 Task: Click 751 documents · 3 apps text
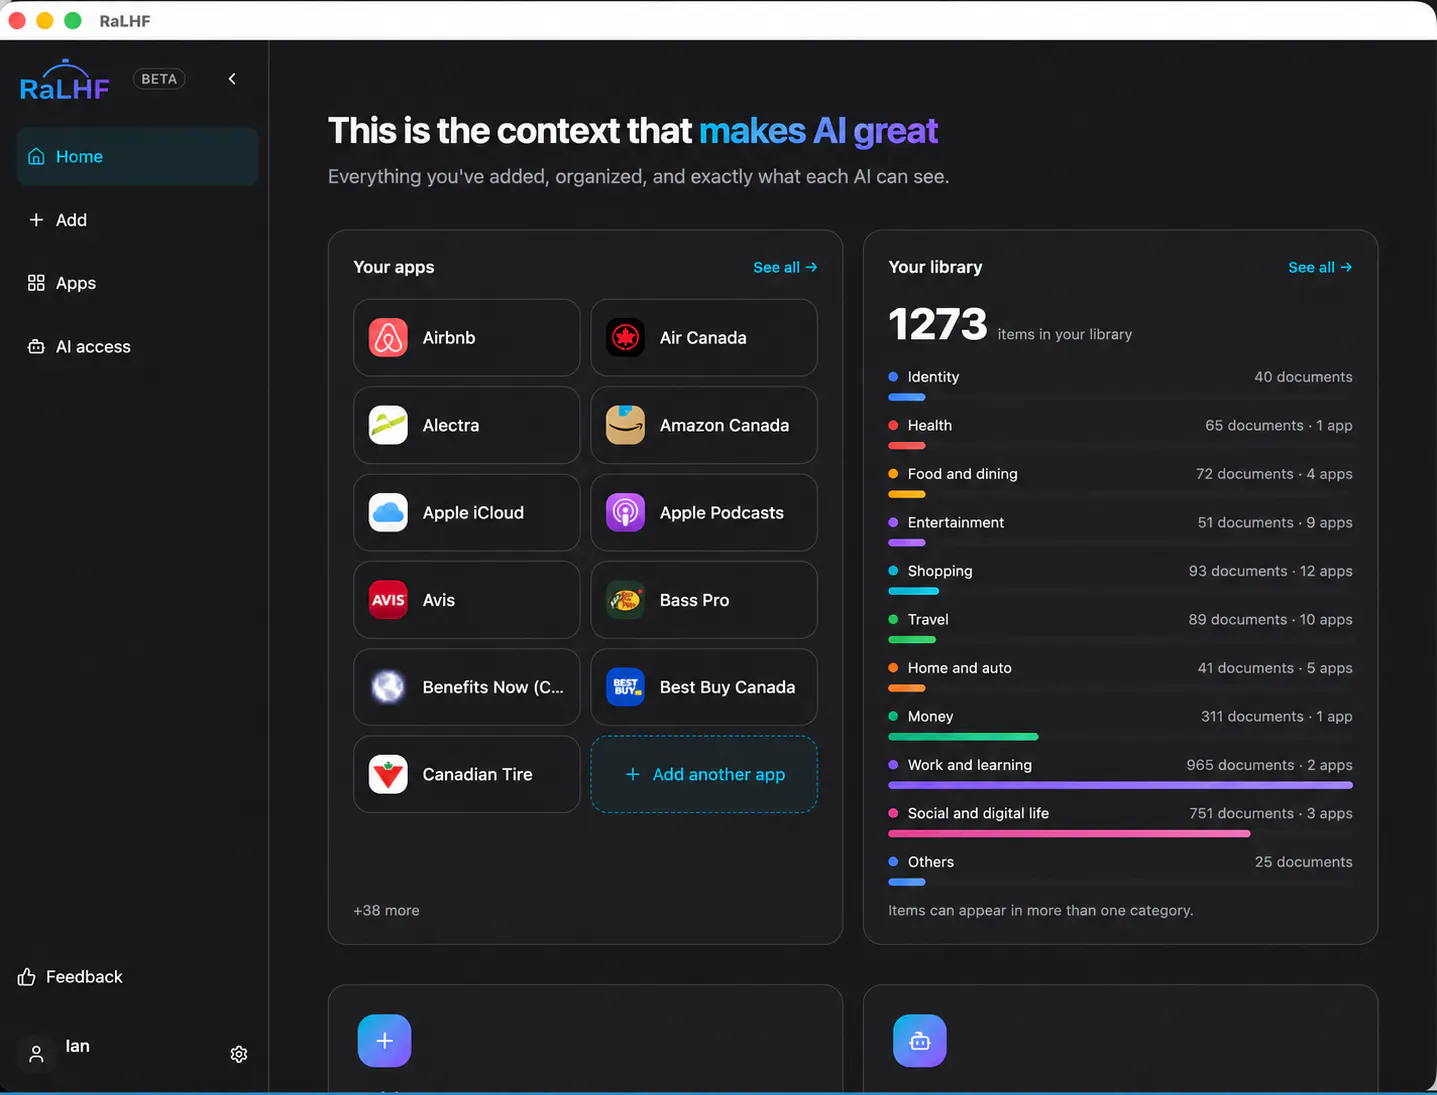coord(1271,814)
